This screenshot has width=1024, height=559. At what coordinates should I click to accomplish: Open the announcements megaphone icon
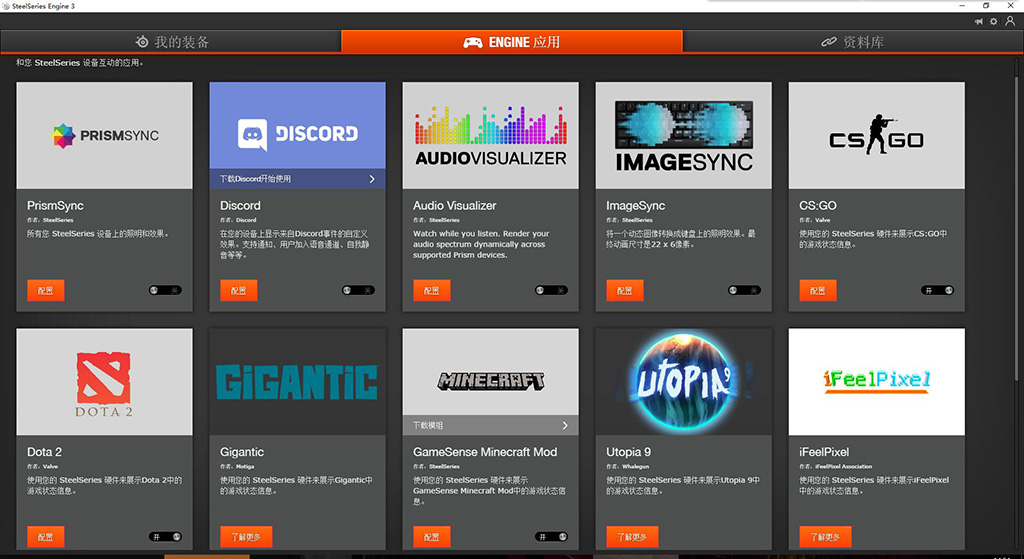(978, 21)
